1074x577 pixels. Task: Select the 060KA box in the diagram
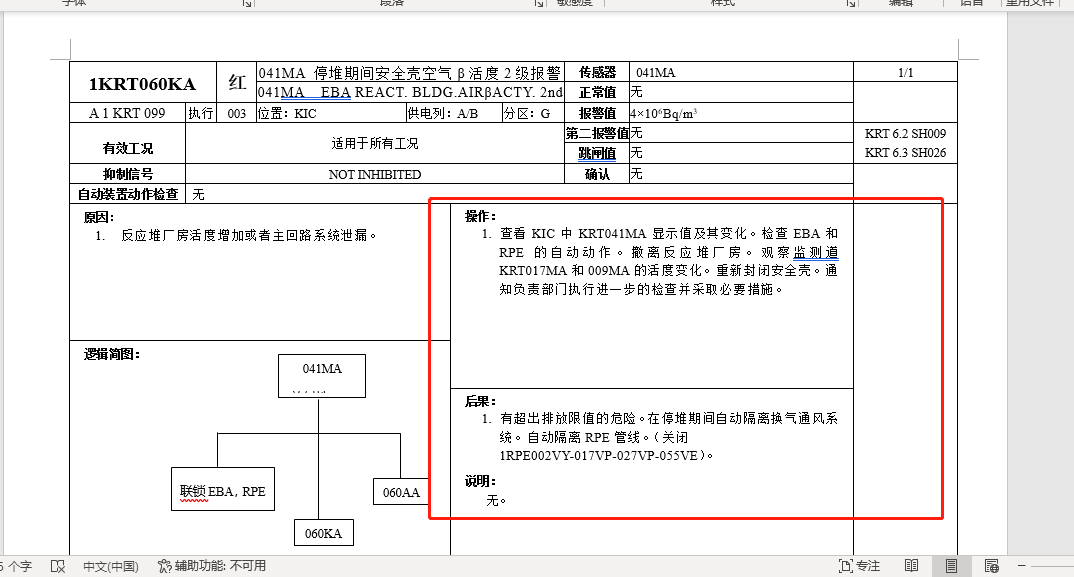click(x=323, y=533)
